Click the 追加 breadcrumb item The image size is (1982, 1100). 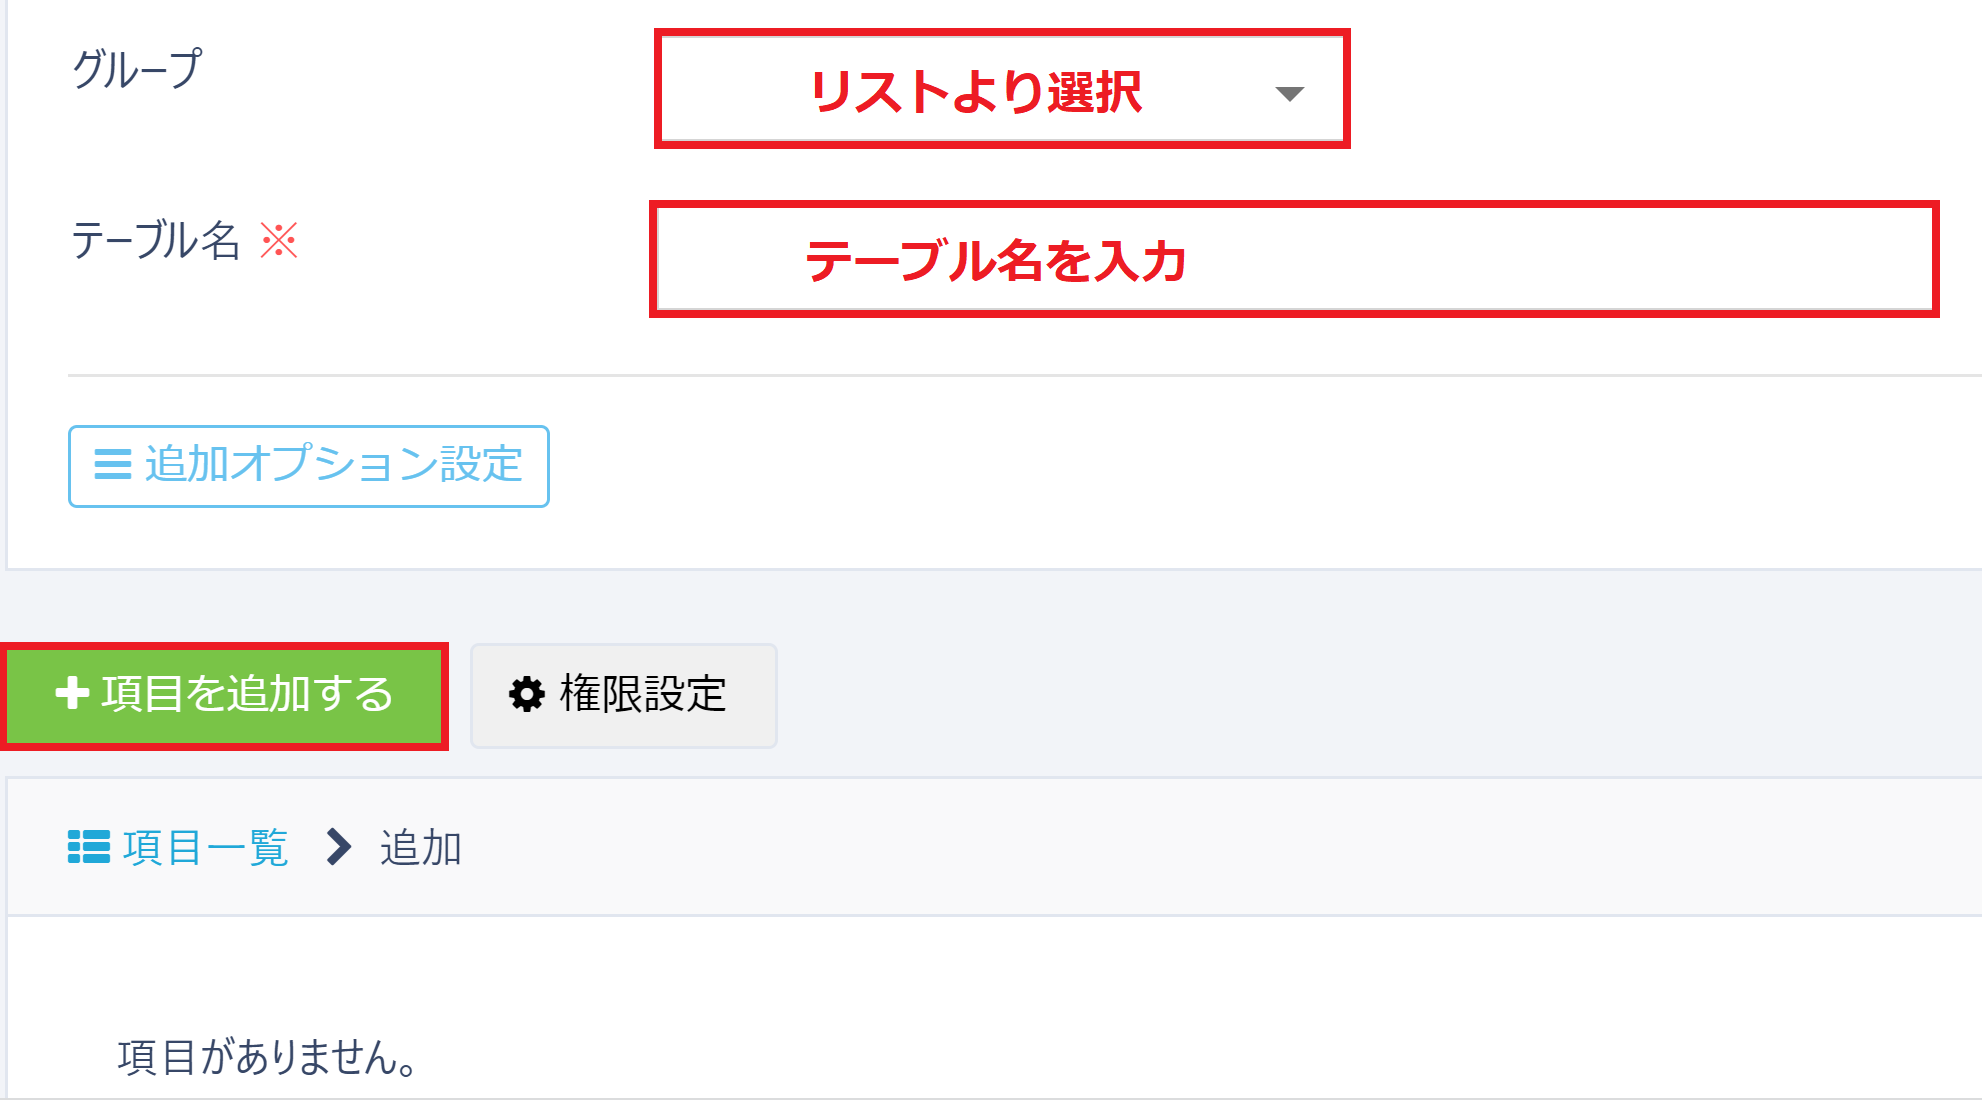[420, 847]
